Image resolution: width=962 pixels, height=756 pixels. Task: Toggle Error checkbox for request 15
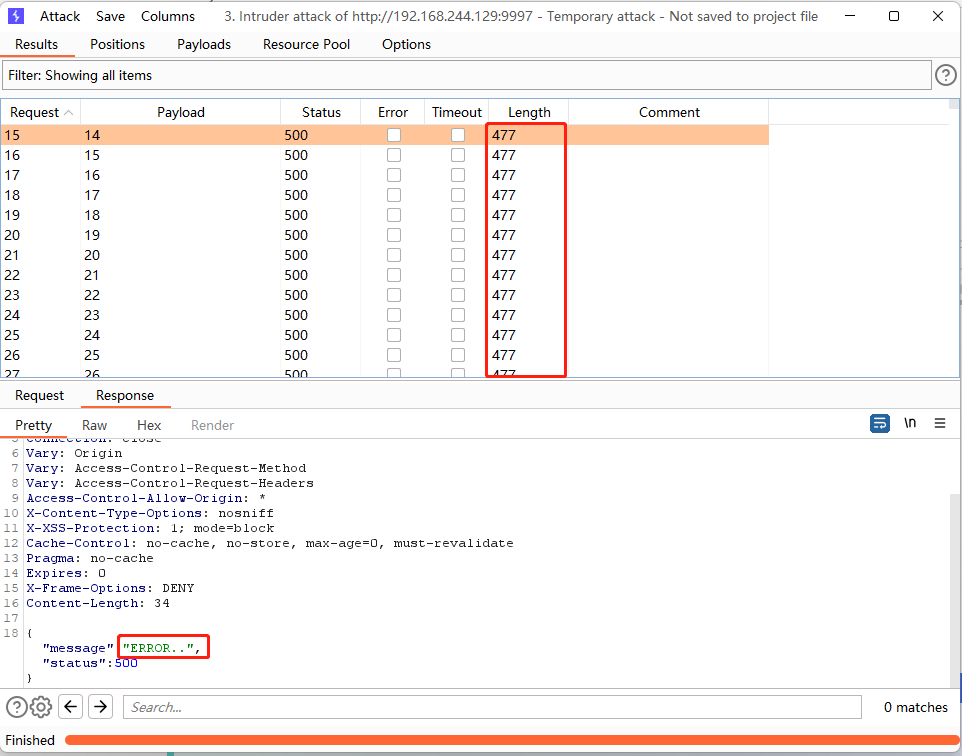[x=394, y=135]
